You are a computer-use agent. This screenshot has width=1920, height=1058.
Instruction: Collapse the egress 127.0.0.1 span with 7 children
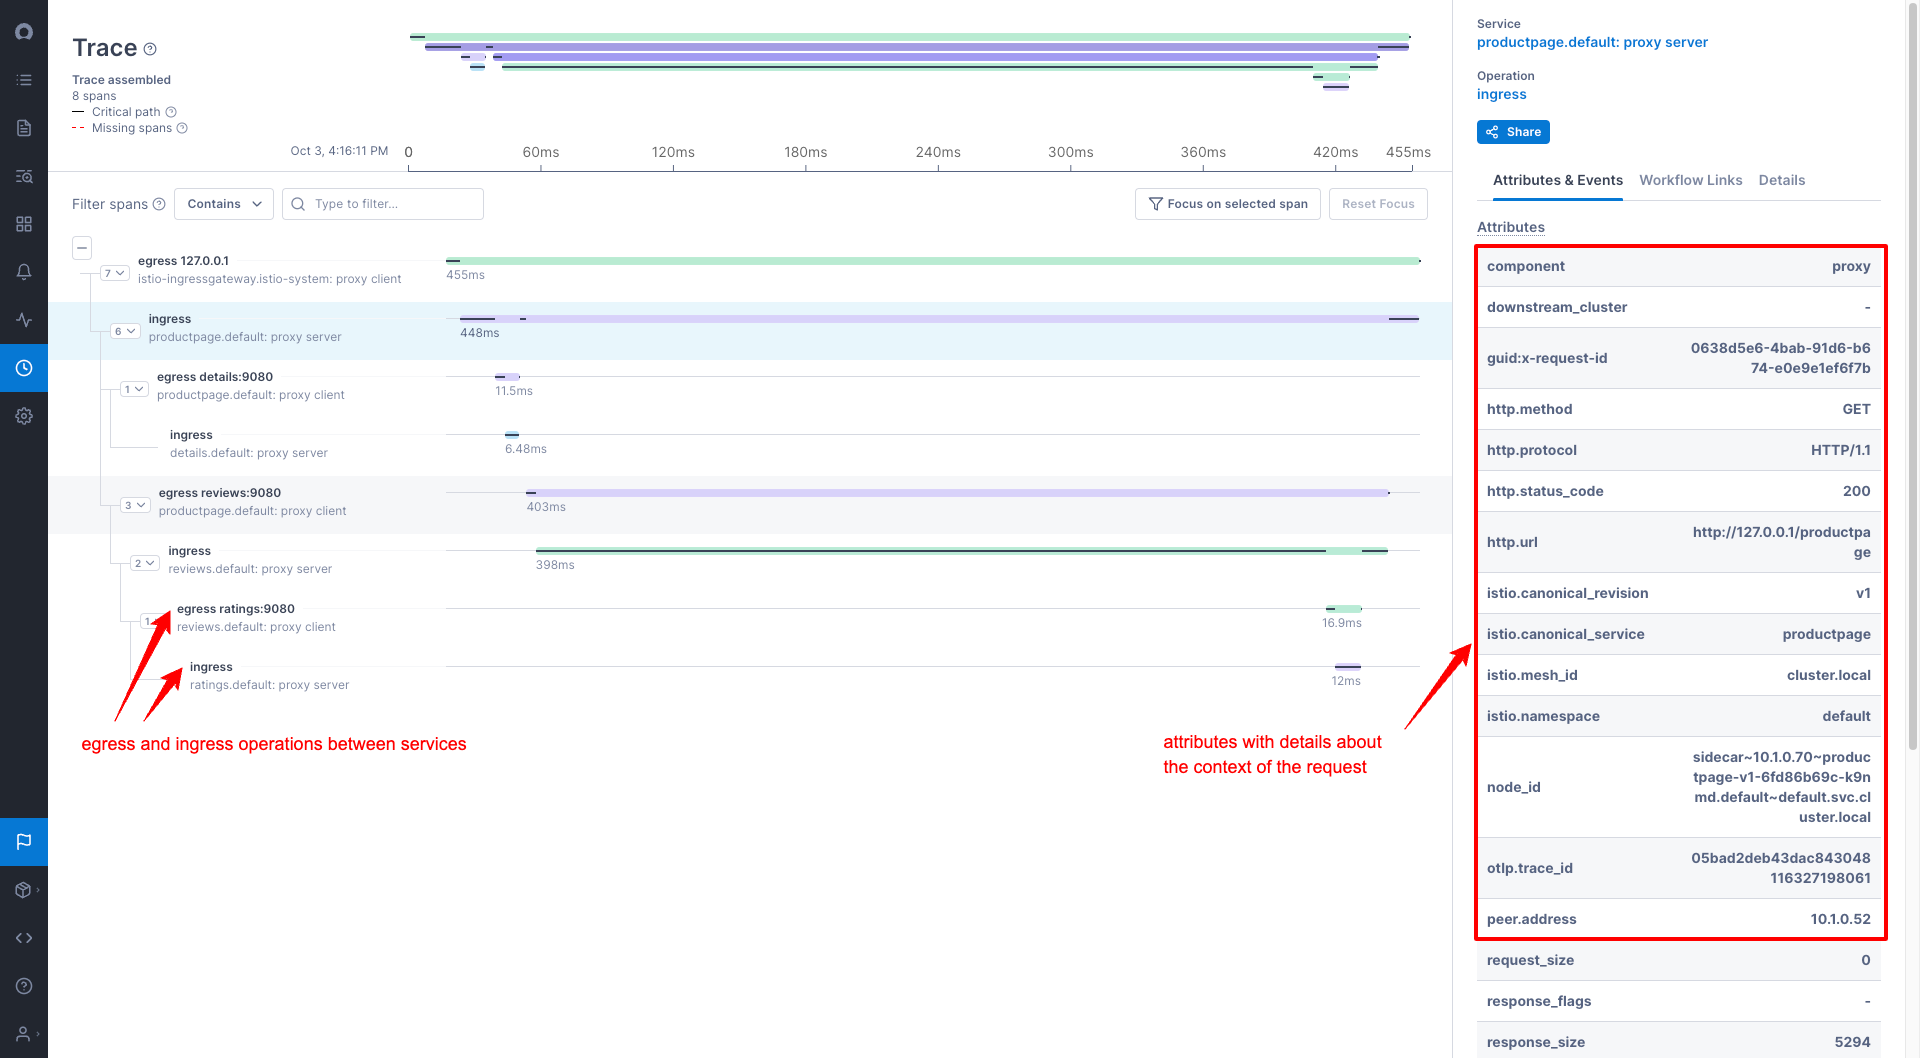point(114,273)
